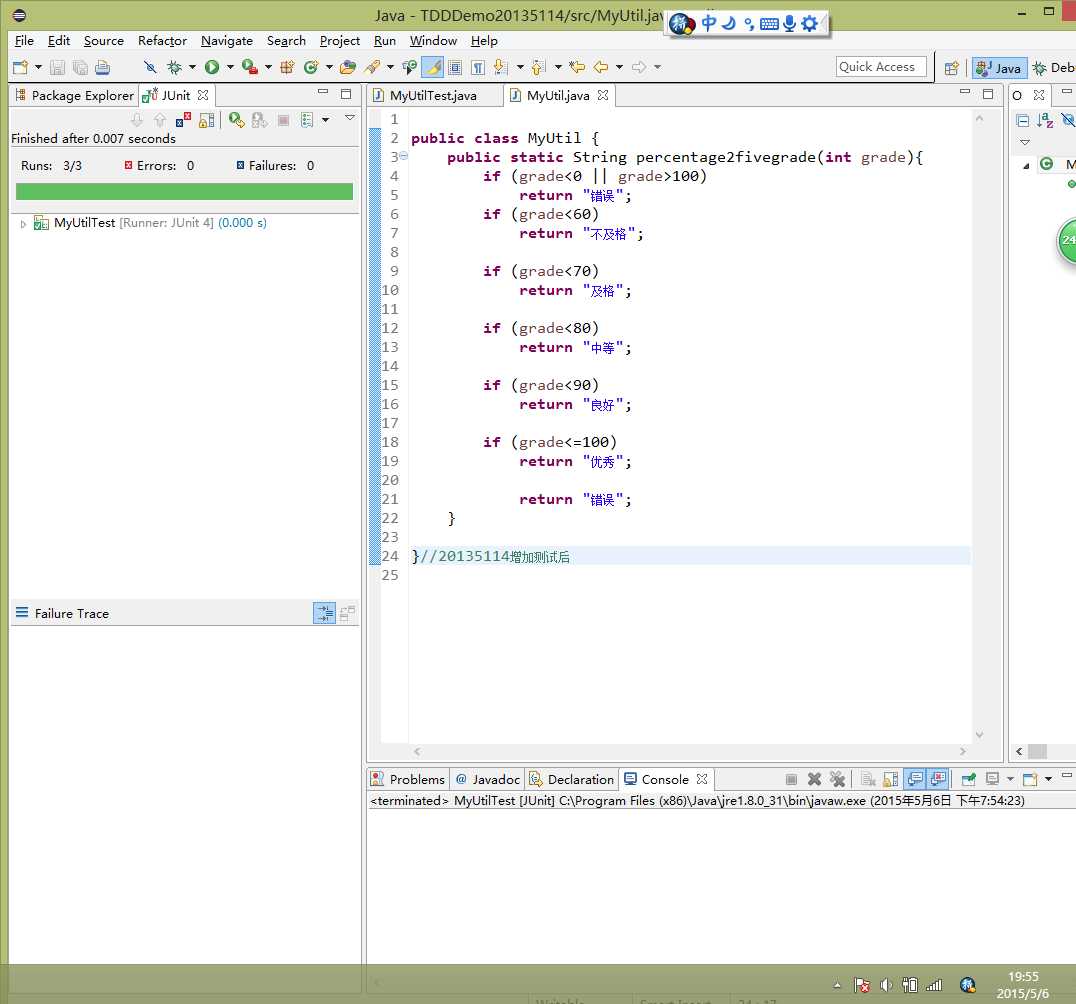Click the Open Perspective icon
The height and width of the screenshot is (1004, 1076).
951,68
